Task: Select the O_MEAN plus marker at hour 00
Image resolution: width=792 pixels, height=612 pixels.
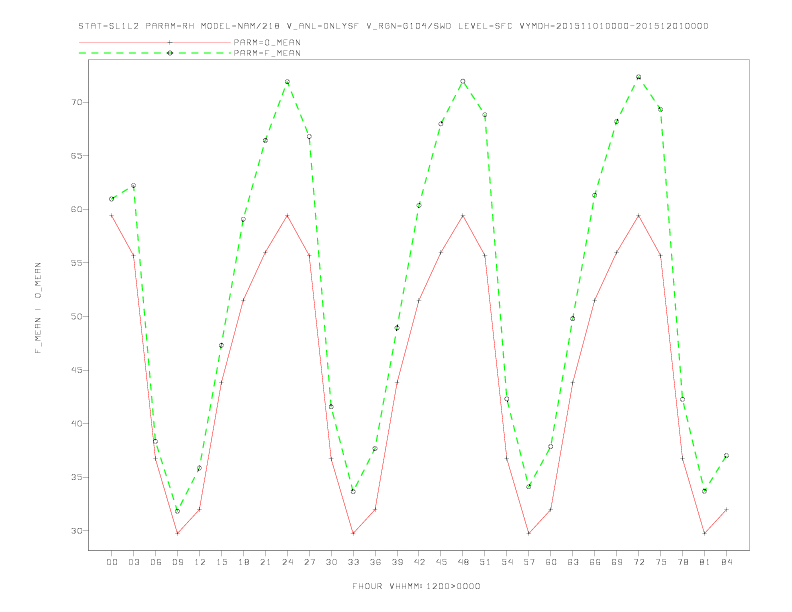Action: (112, 216)
